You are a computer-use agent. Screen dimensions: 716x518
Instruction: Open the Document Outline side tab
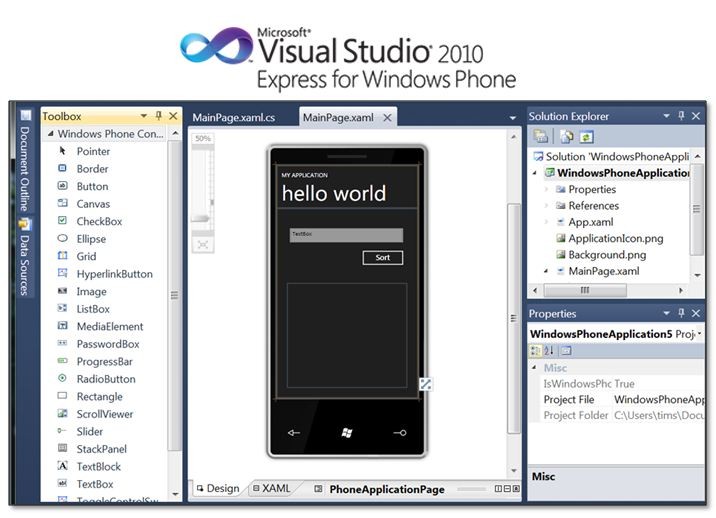click(x=25, y=165)
